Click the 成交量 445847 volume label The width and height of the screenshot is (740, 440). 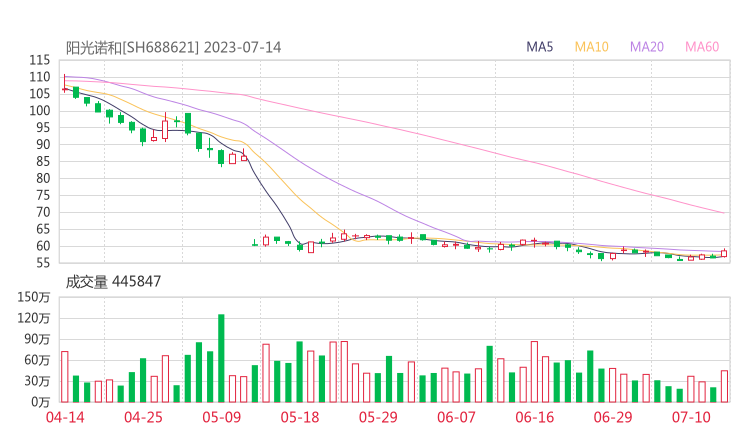pyautogui.click(x=113, y=282)
